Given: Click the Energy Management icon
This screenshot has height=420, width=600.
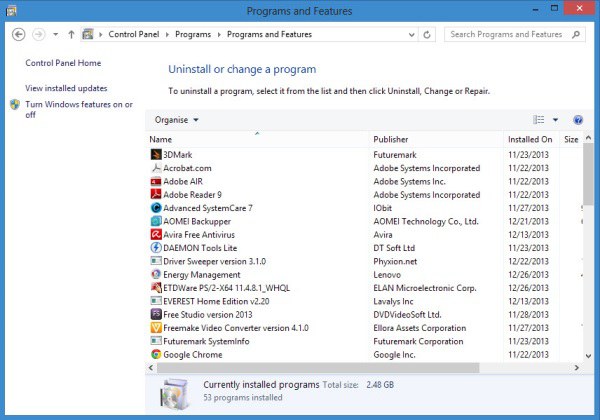Looking at the screenshot, I should [156, 275].
